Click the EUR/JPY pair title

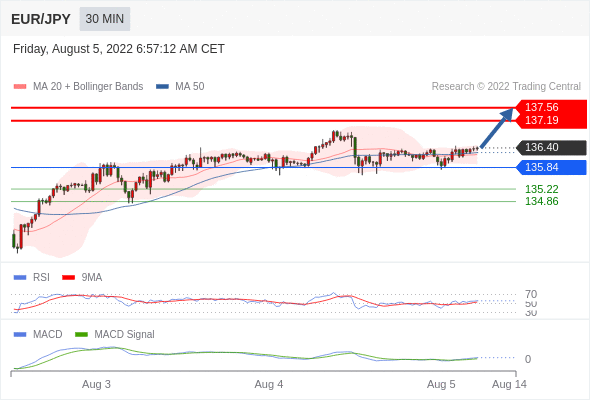pos(41,19)
